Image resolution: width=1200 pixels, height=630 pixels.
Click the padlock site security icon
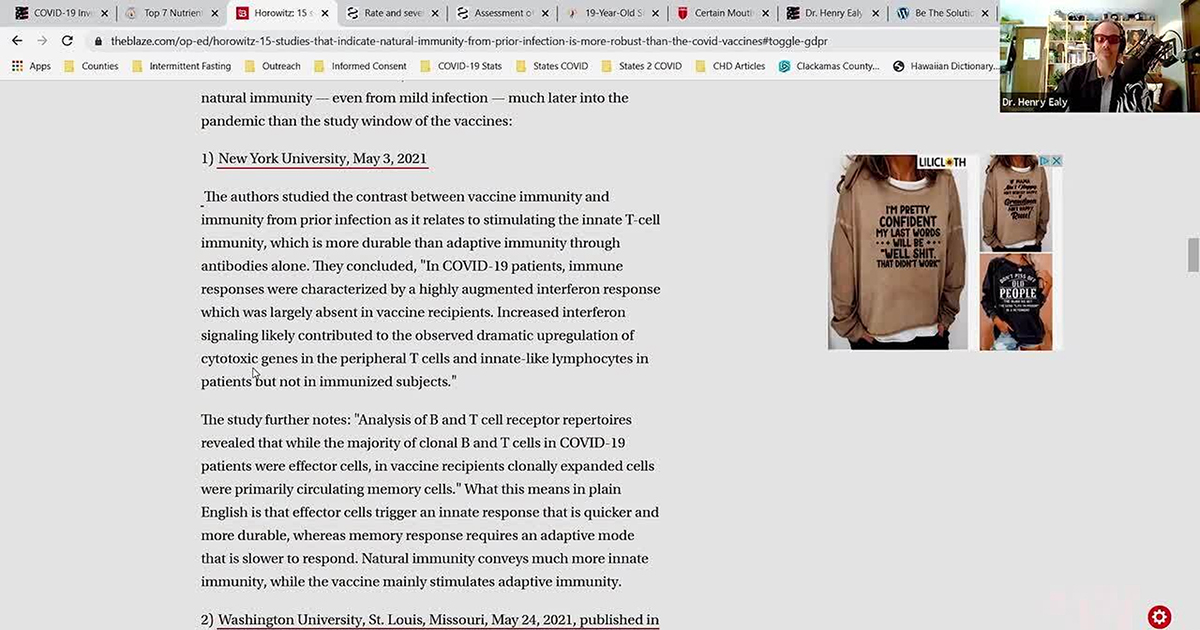(x=98, y=42)
